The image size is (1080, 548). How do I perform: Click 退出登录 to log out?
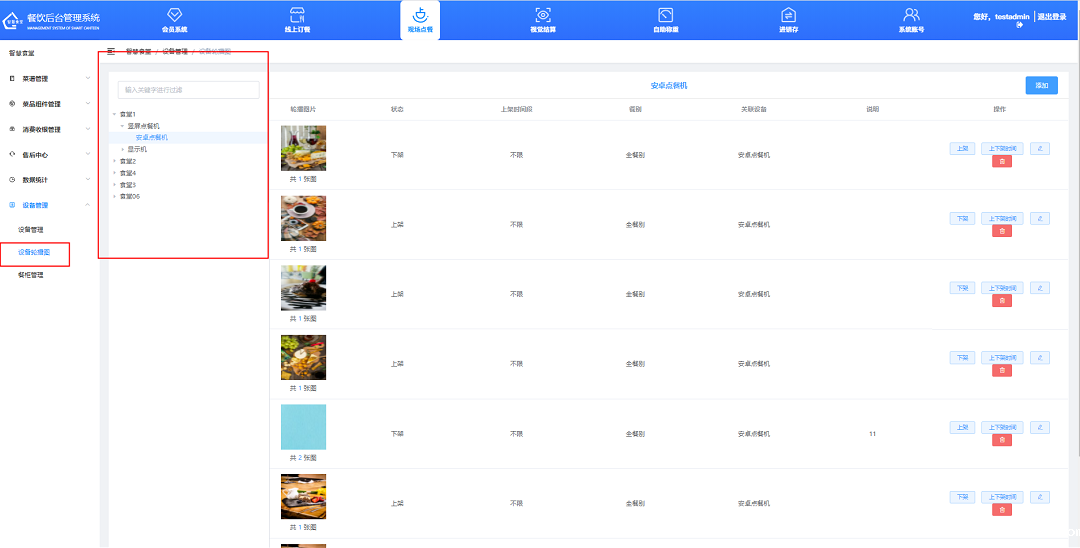point(1051,17)
